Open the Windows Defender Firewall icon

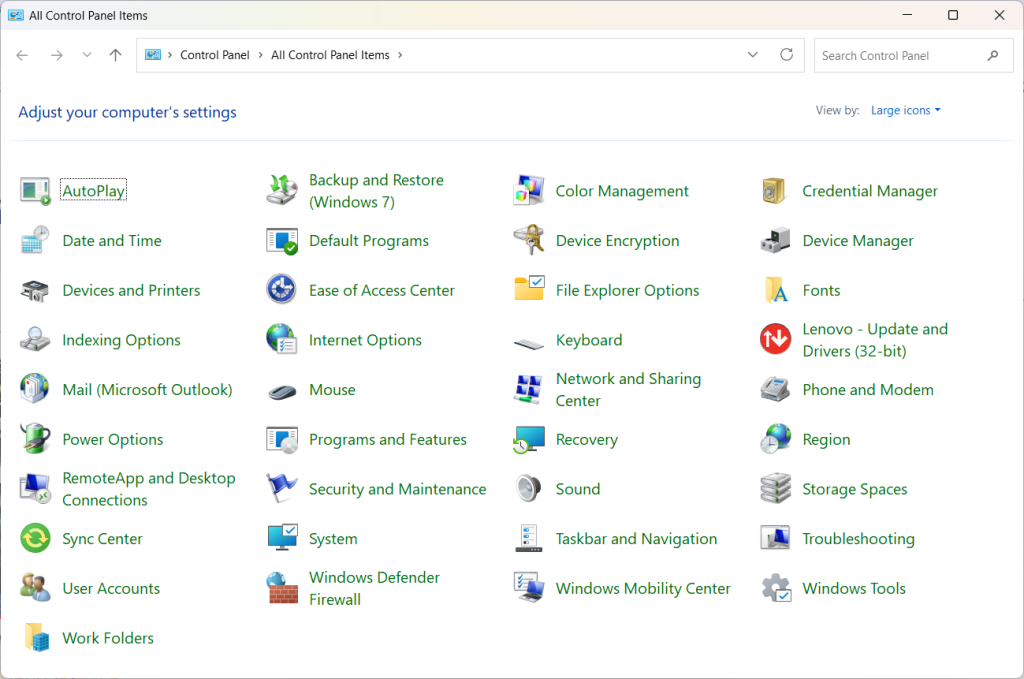[282, 588]
